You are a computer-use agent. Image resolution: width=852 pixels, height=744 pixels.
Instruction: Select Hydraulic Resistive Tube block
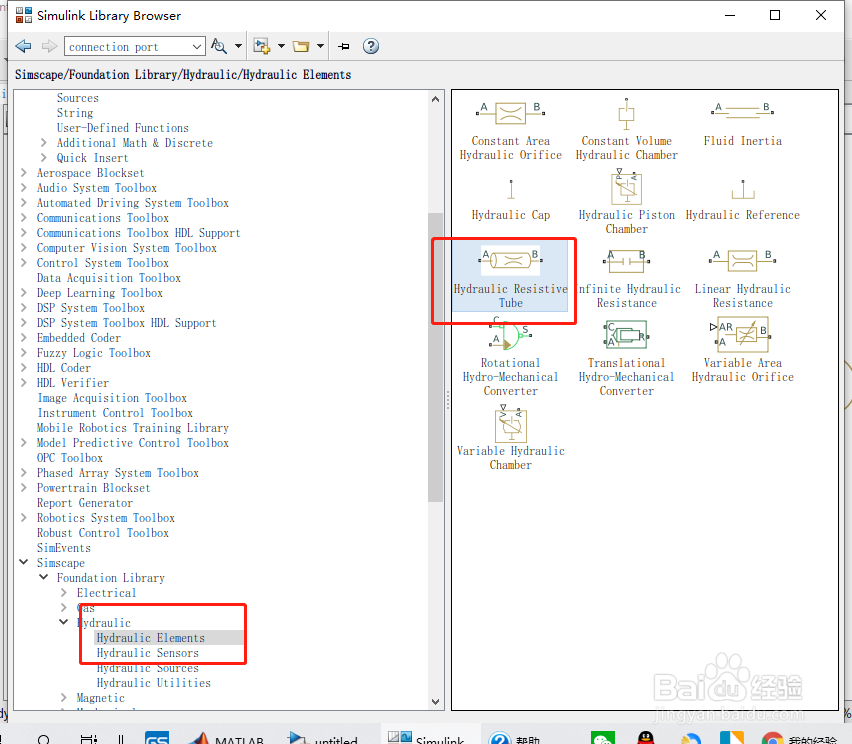[510, 277]
